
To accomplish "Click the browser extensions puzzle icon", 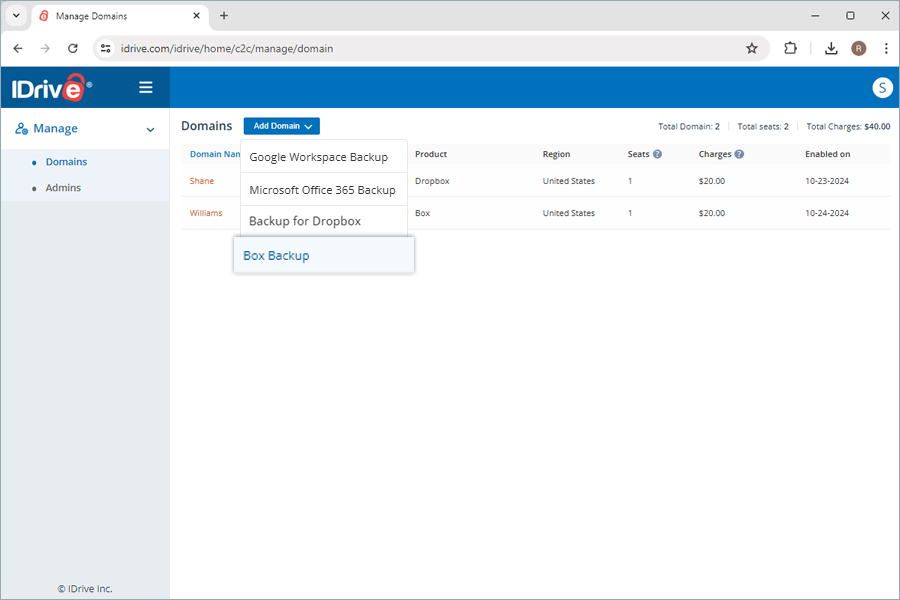I will click(791, 48).
